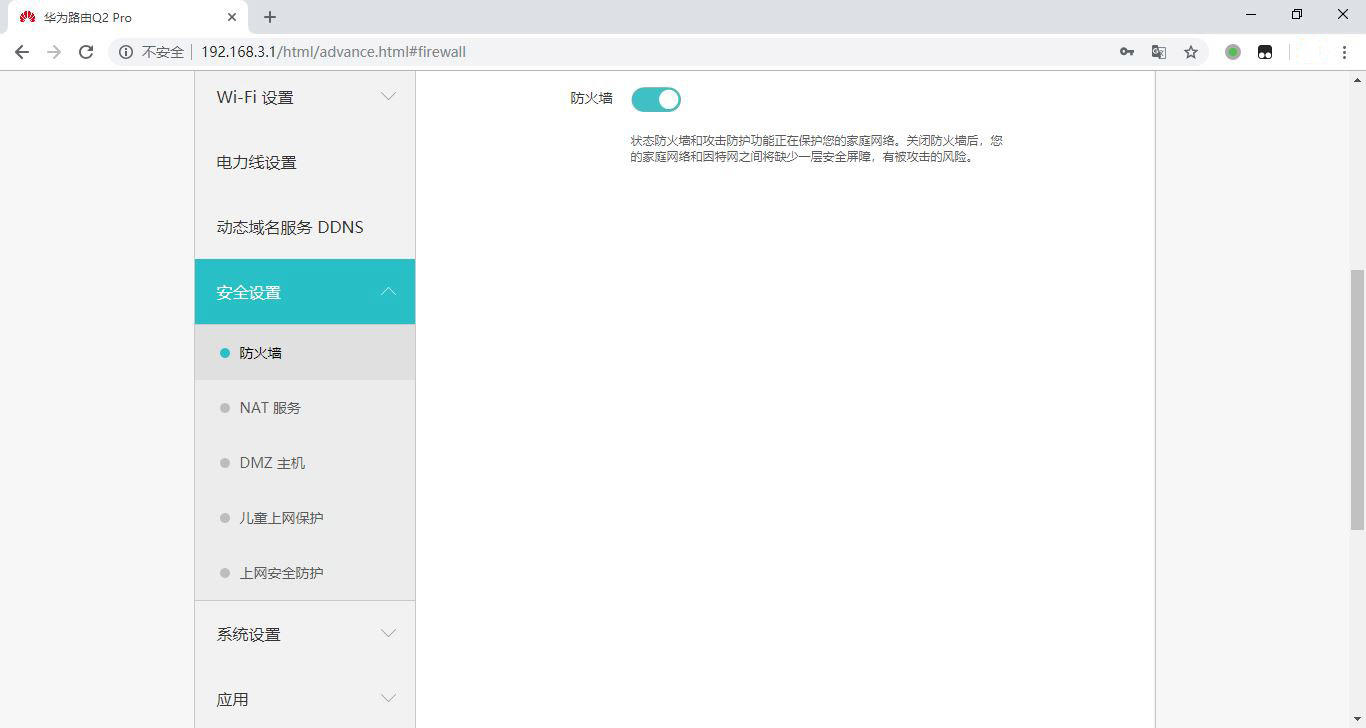The image size is (1366, 728).
Task: Click the address bar URL
Action: coord(333,52)
